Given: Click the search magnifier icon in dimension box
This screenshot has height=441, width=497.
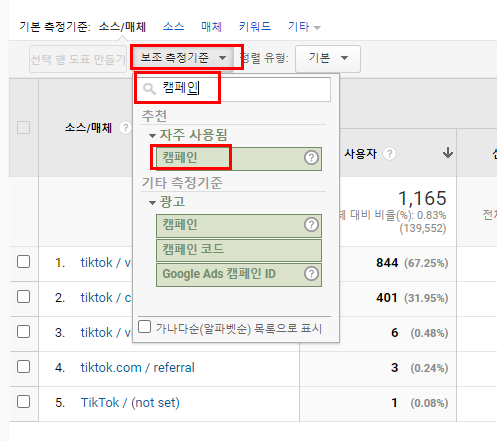Looking at the screenshot, I should (x=149, y=89).
